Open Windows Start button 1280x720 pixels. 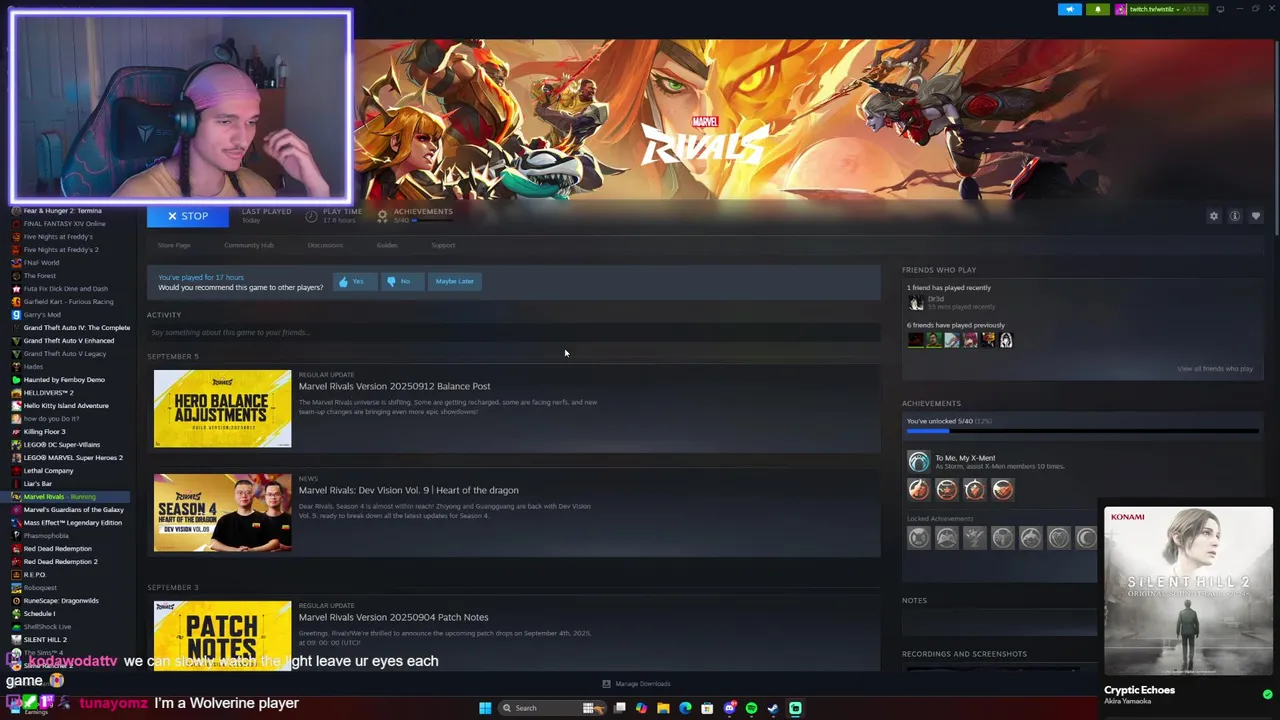(485, 708)
